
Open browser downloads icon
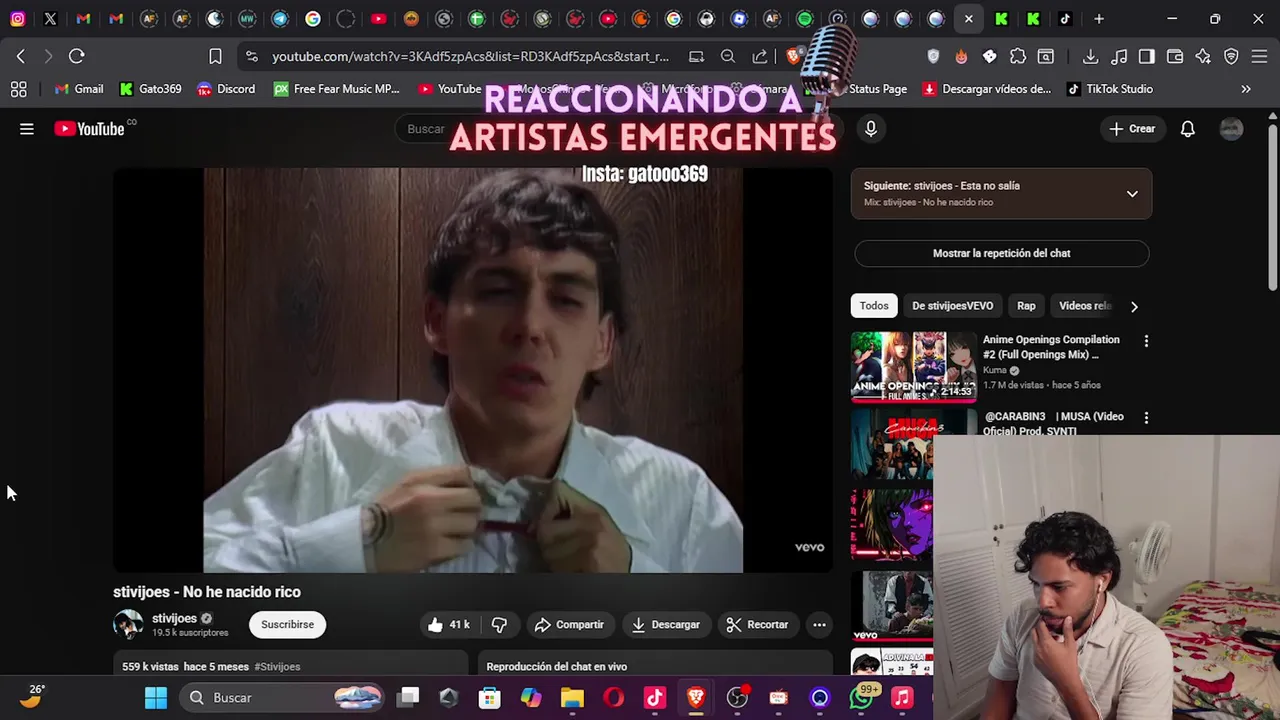point(1090,57)
